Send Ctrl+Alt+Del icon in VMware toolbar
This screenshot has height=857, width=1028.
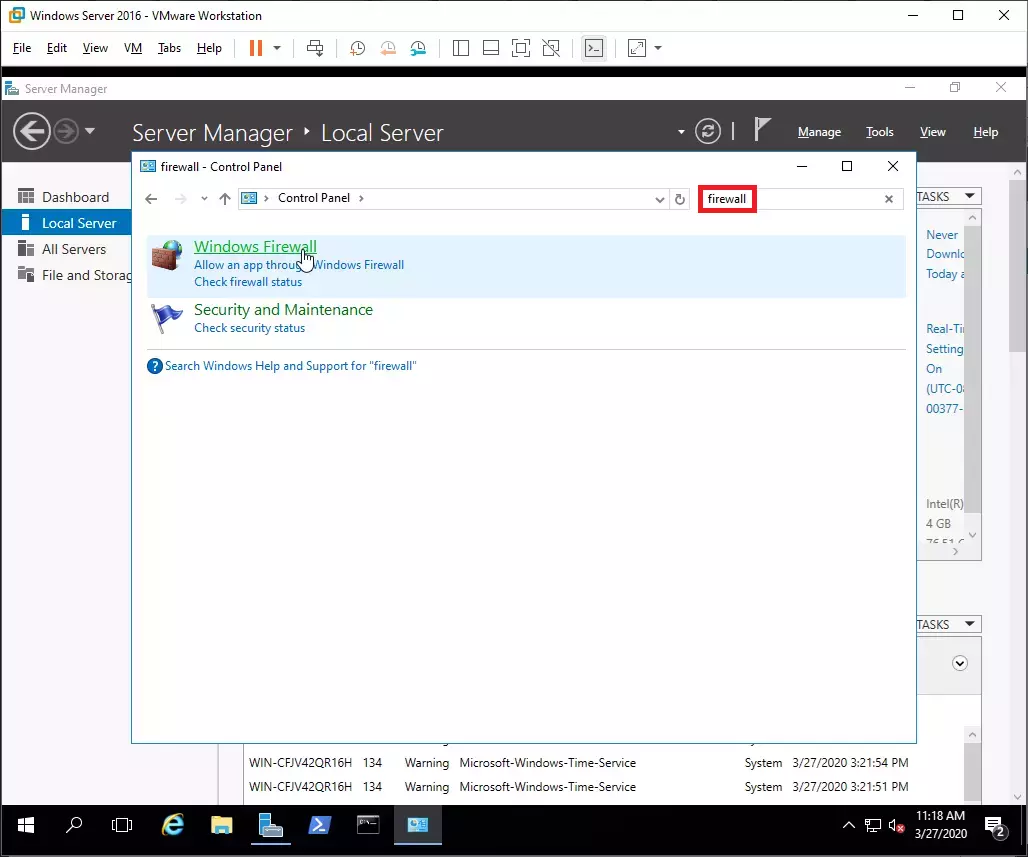(x=315, y=48)
